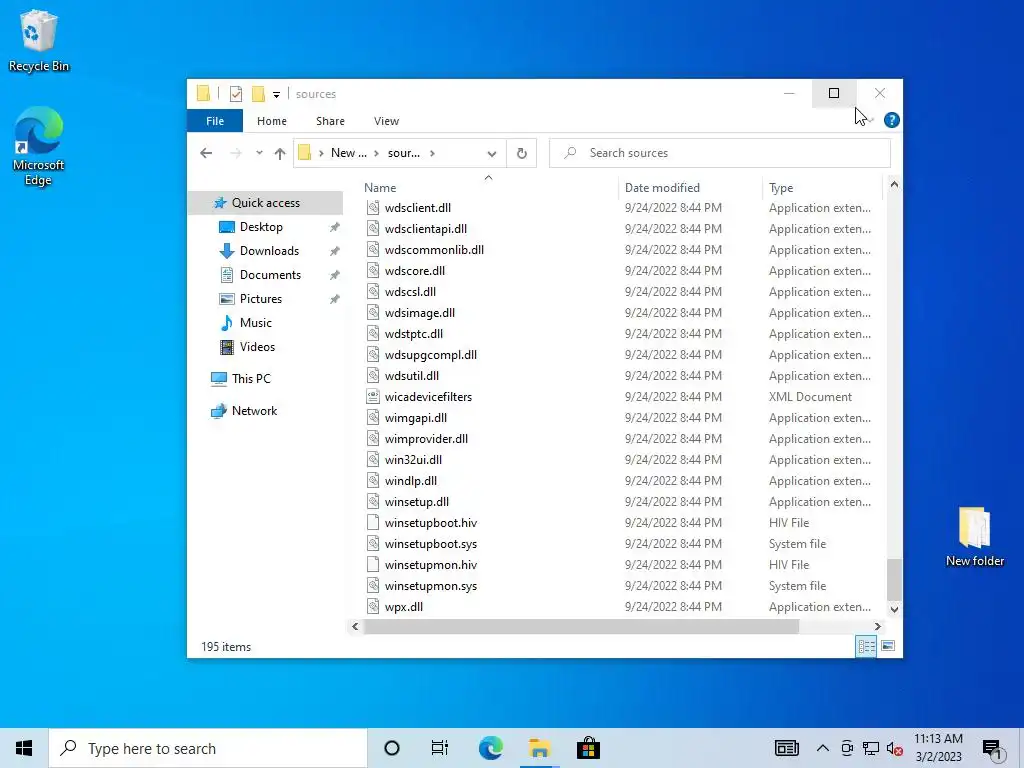Open Cortana from the taskbar
Screen dimensions: 1024x768
[x=392, y=748]
